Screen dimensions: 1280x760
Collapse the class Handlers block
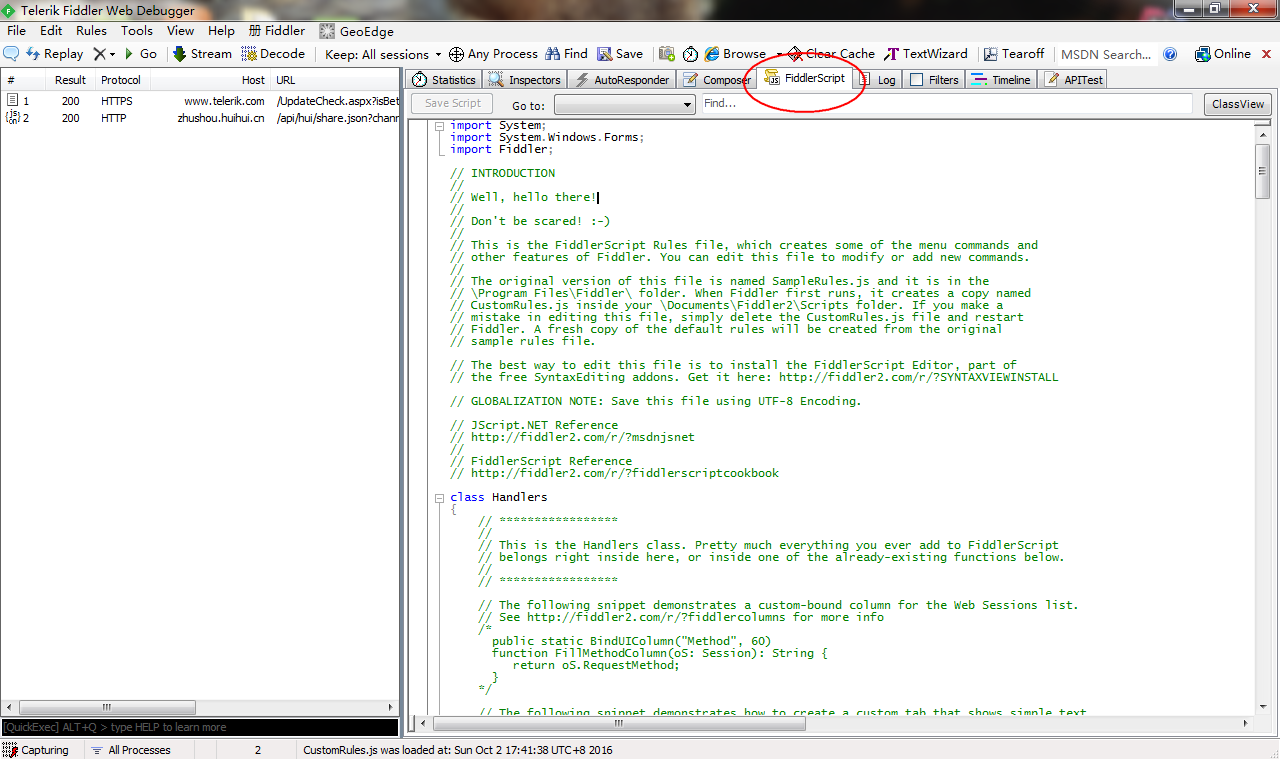click(439, 498)
